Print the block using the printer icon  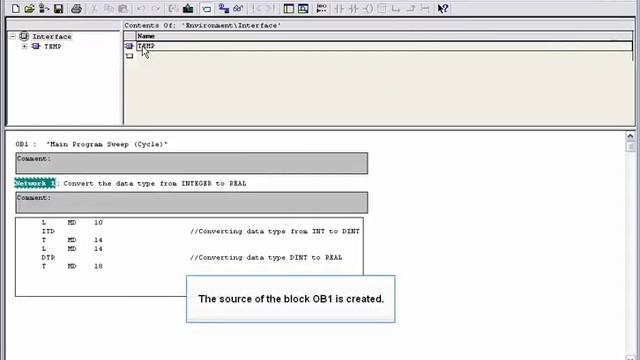point(76,9)
